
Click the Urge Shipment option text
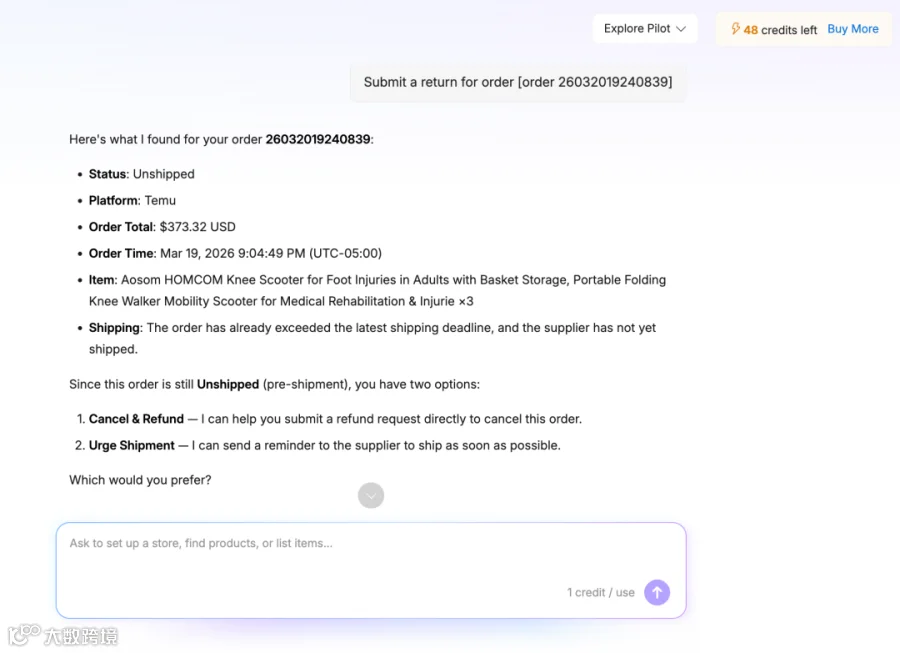pos(131,445)
